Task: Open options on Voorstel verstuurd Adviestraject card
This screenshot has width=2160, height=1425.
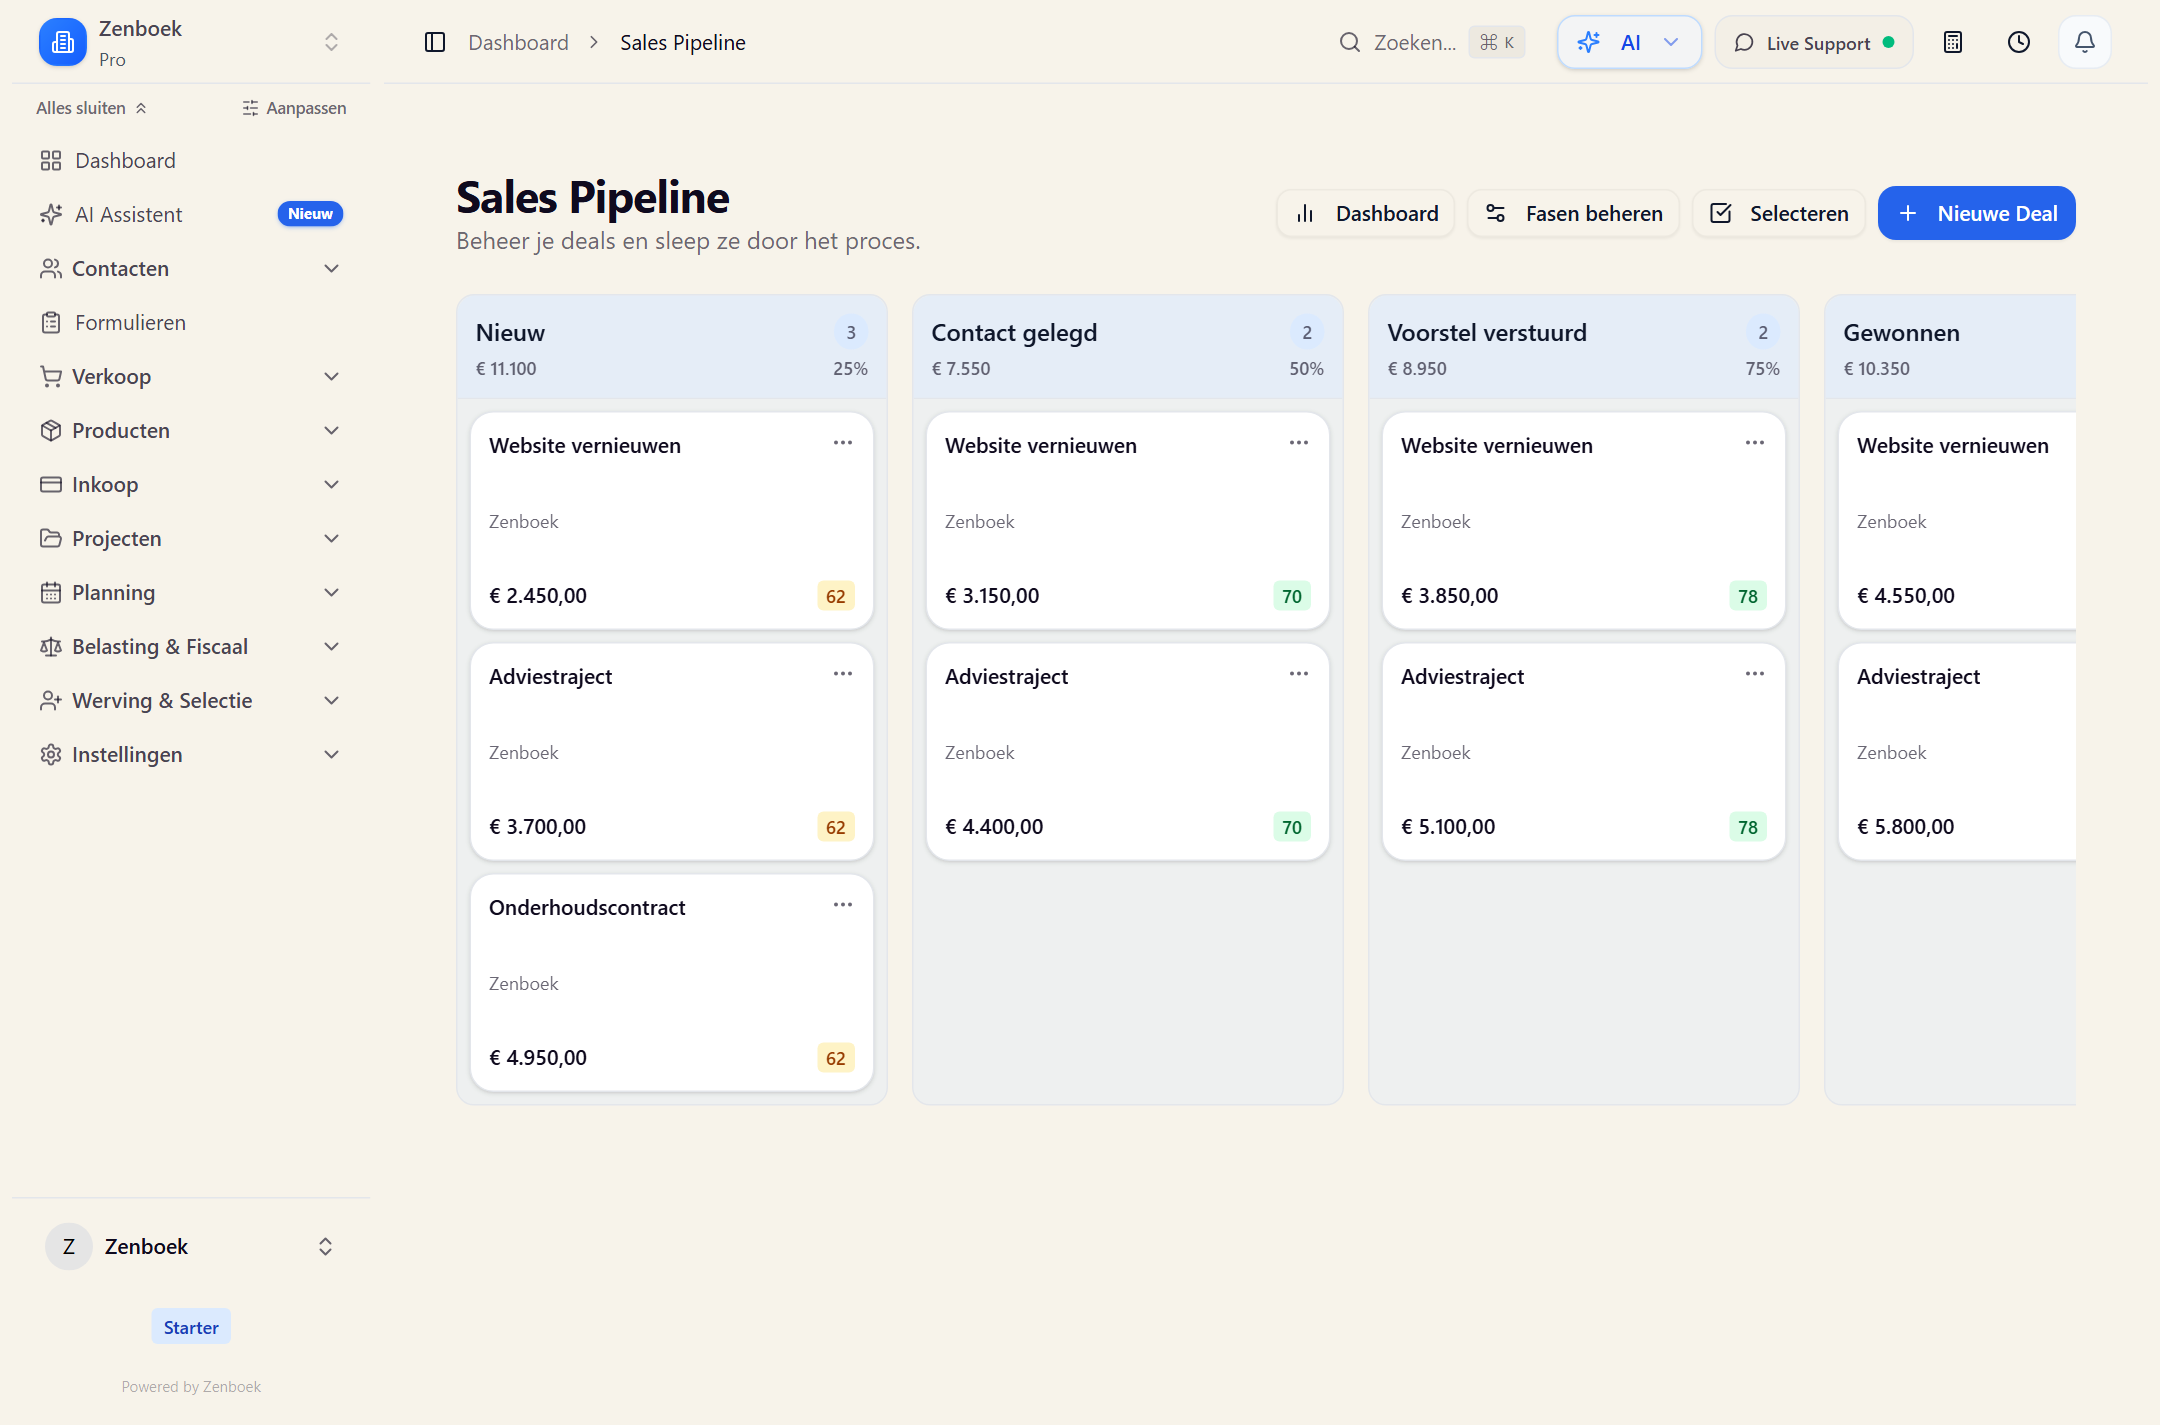Action: [1754, 674]
